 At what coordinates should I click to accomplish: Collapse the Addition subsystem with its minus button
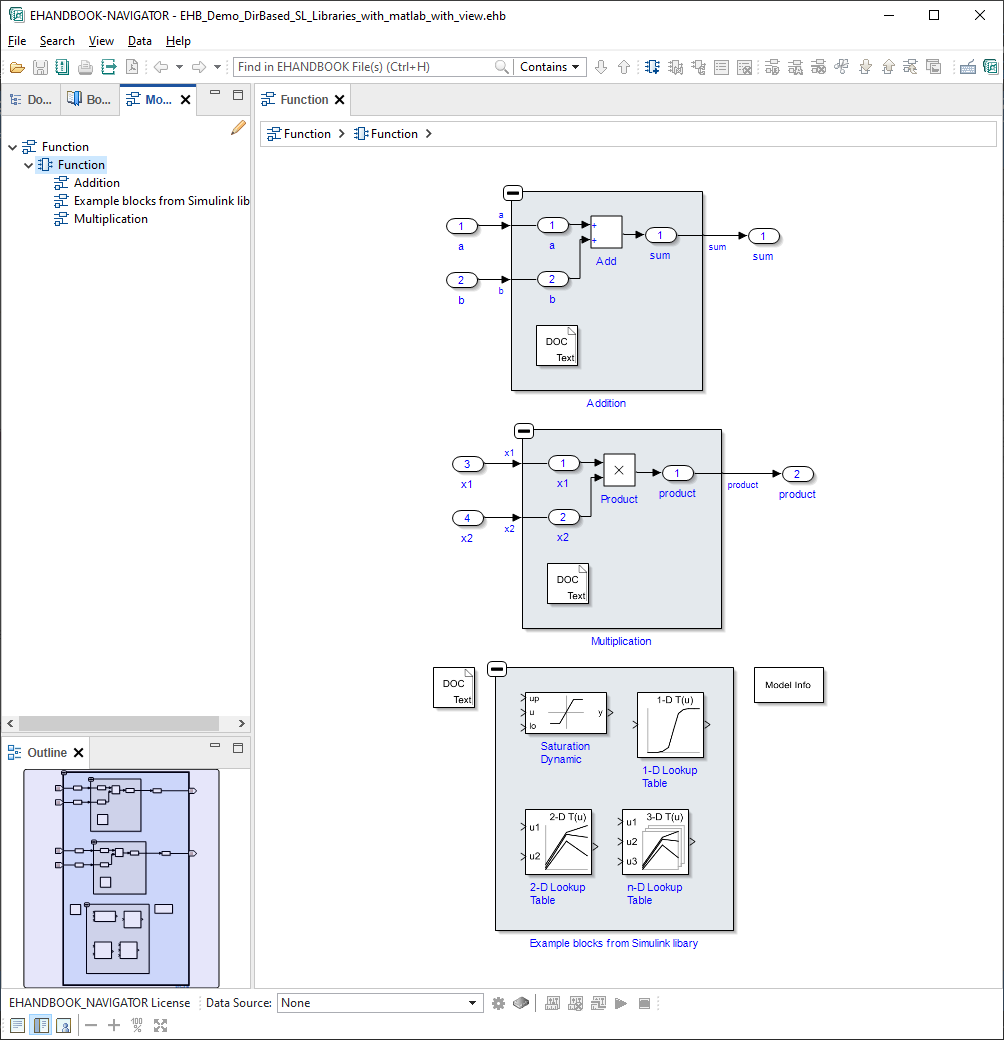[x=512, y=192]
